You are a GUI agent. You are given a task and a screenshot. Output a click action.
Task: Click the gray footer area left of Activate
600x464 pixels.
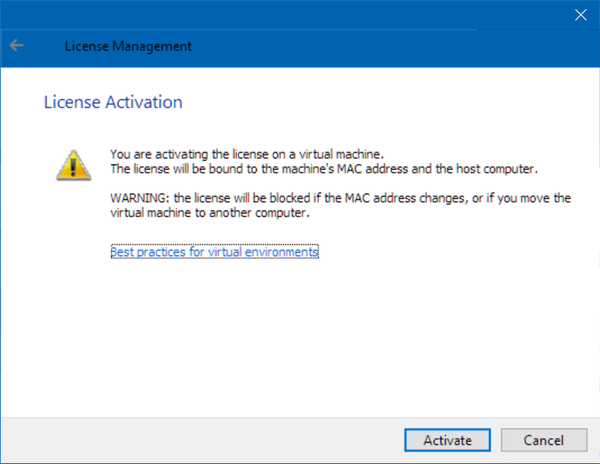(x=200, y=439)
